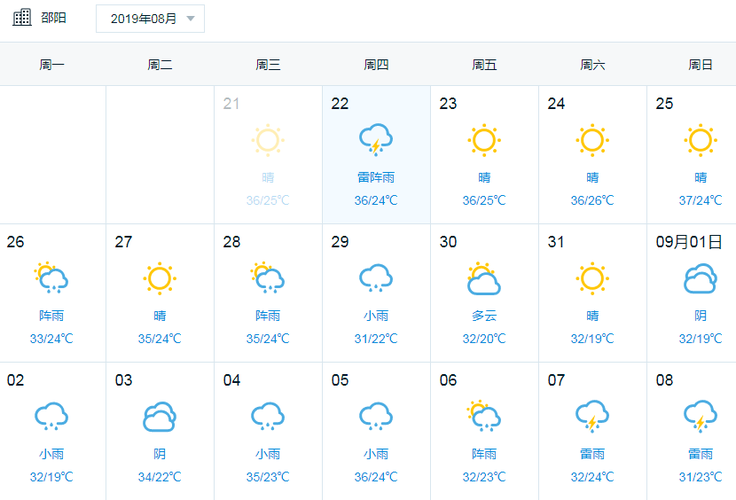Click the partly cloudy icon on day 30
736x500 pixels.
484,278
